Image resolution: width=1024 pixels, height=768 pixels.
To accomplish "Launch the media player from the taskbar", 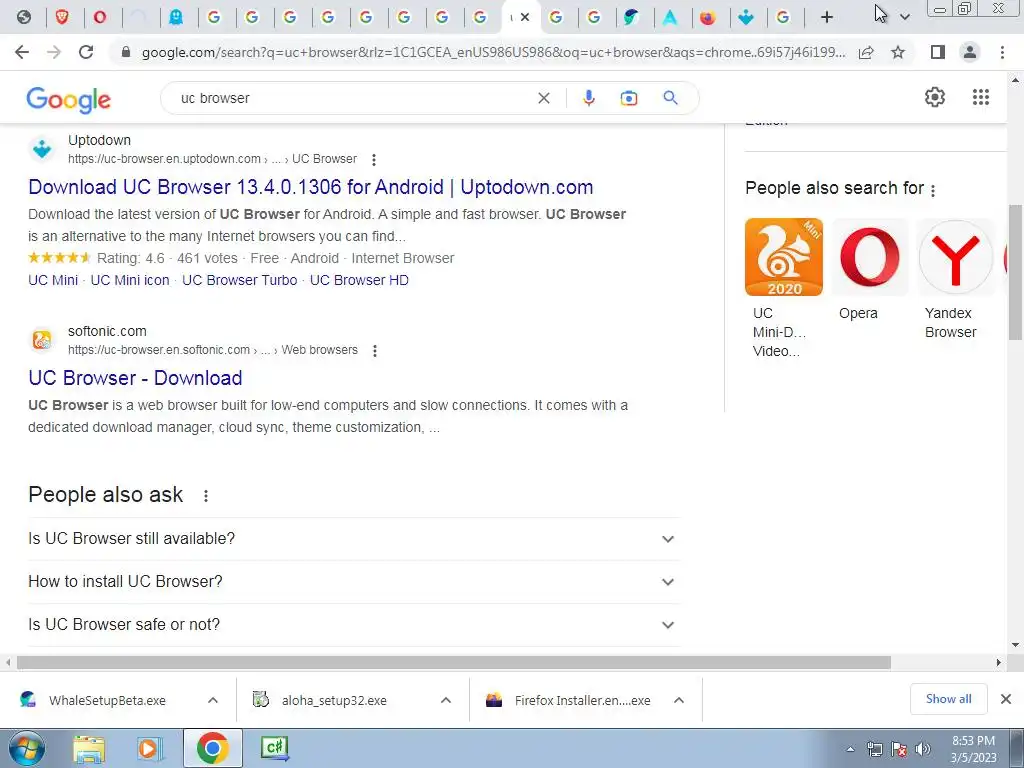I will coord(150,749).
